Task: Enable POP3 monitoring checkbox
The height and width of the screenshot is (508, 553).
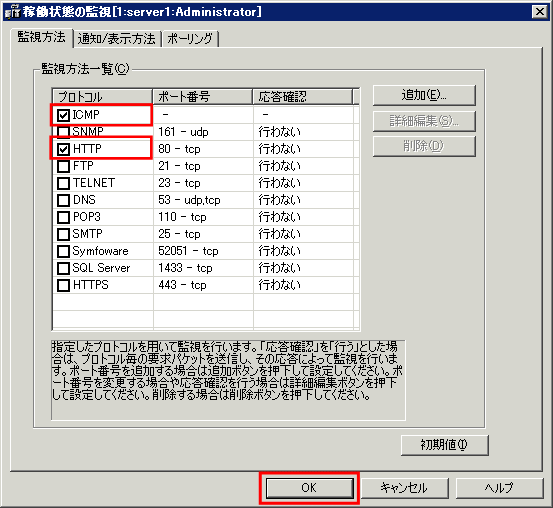Action: pos(63,217)
